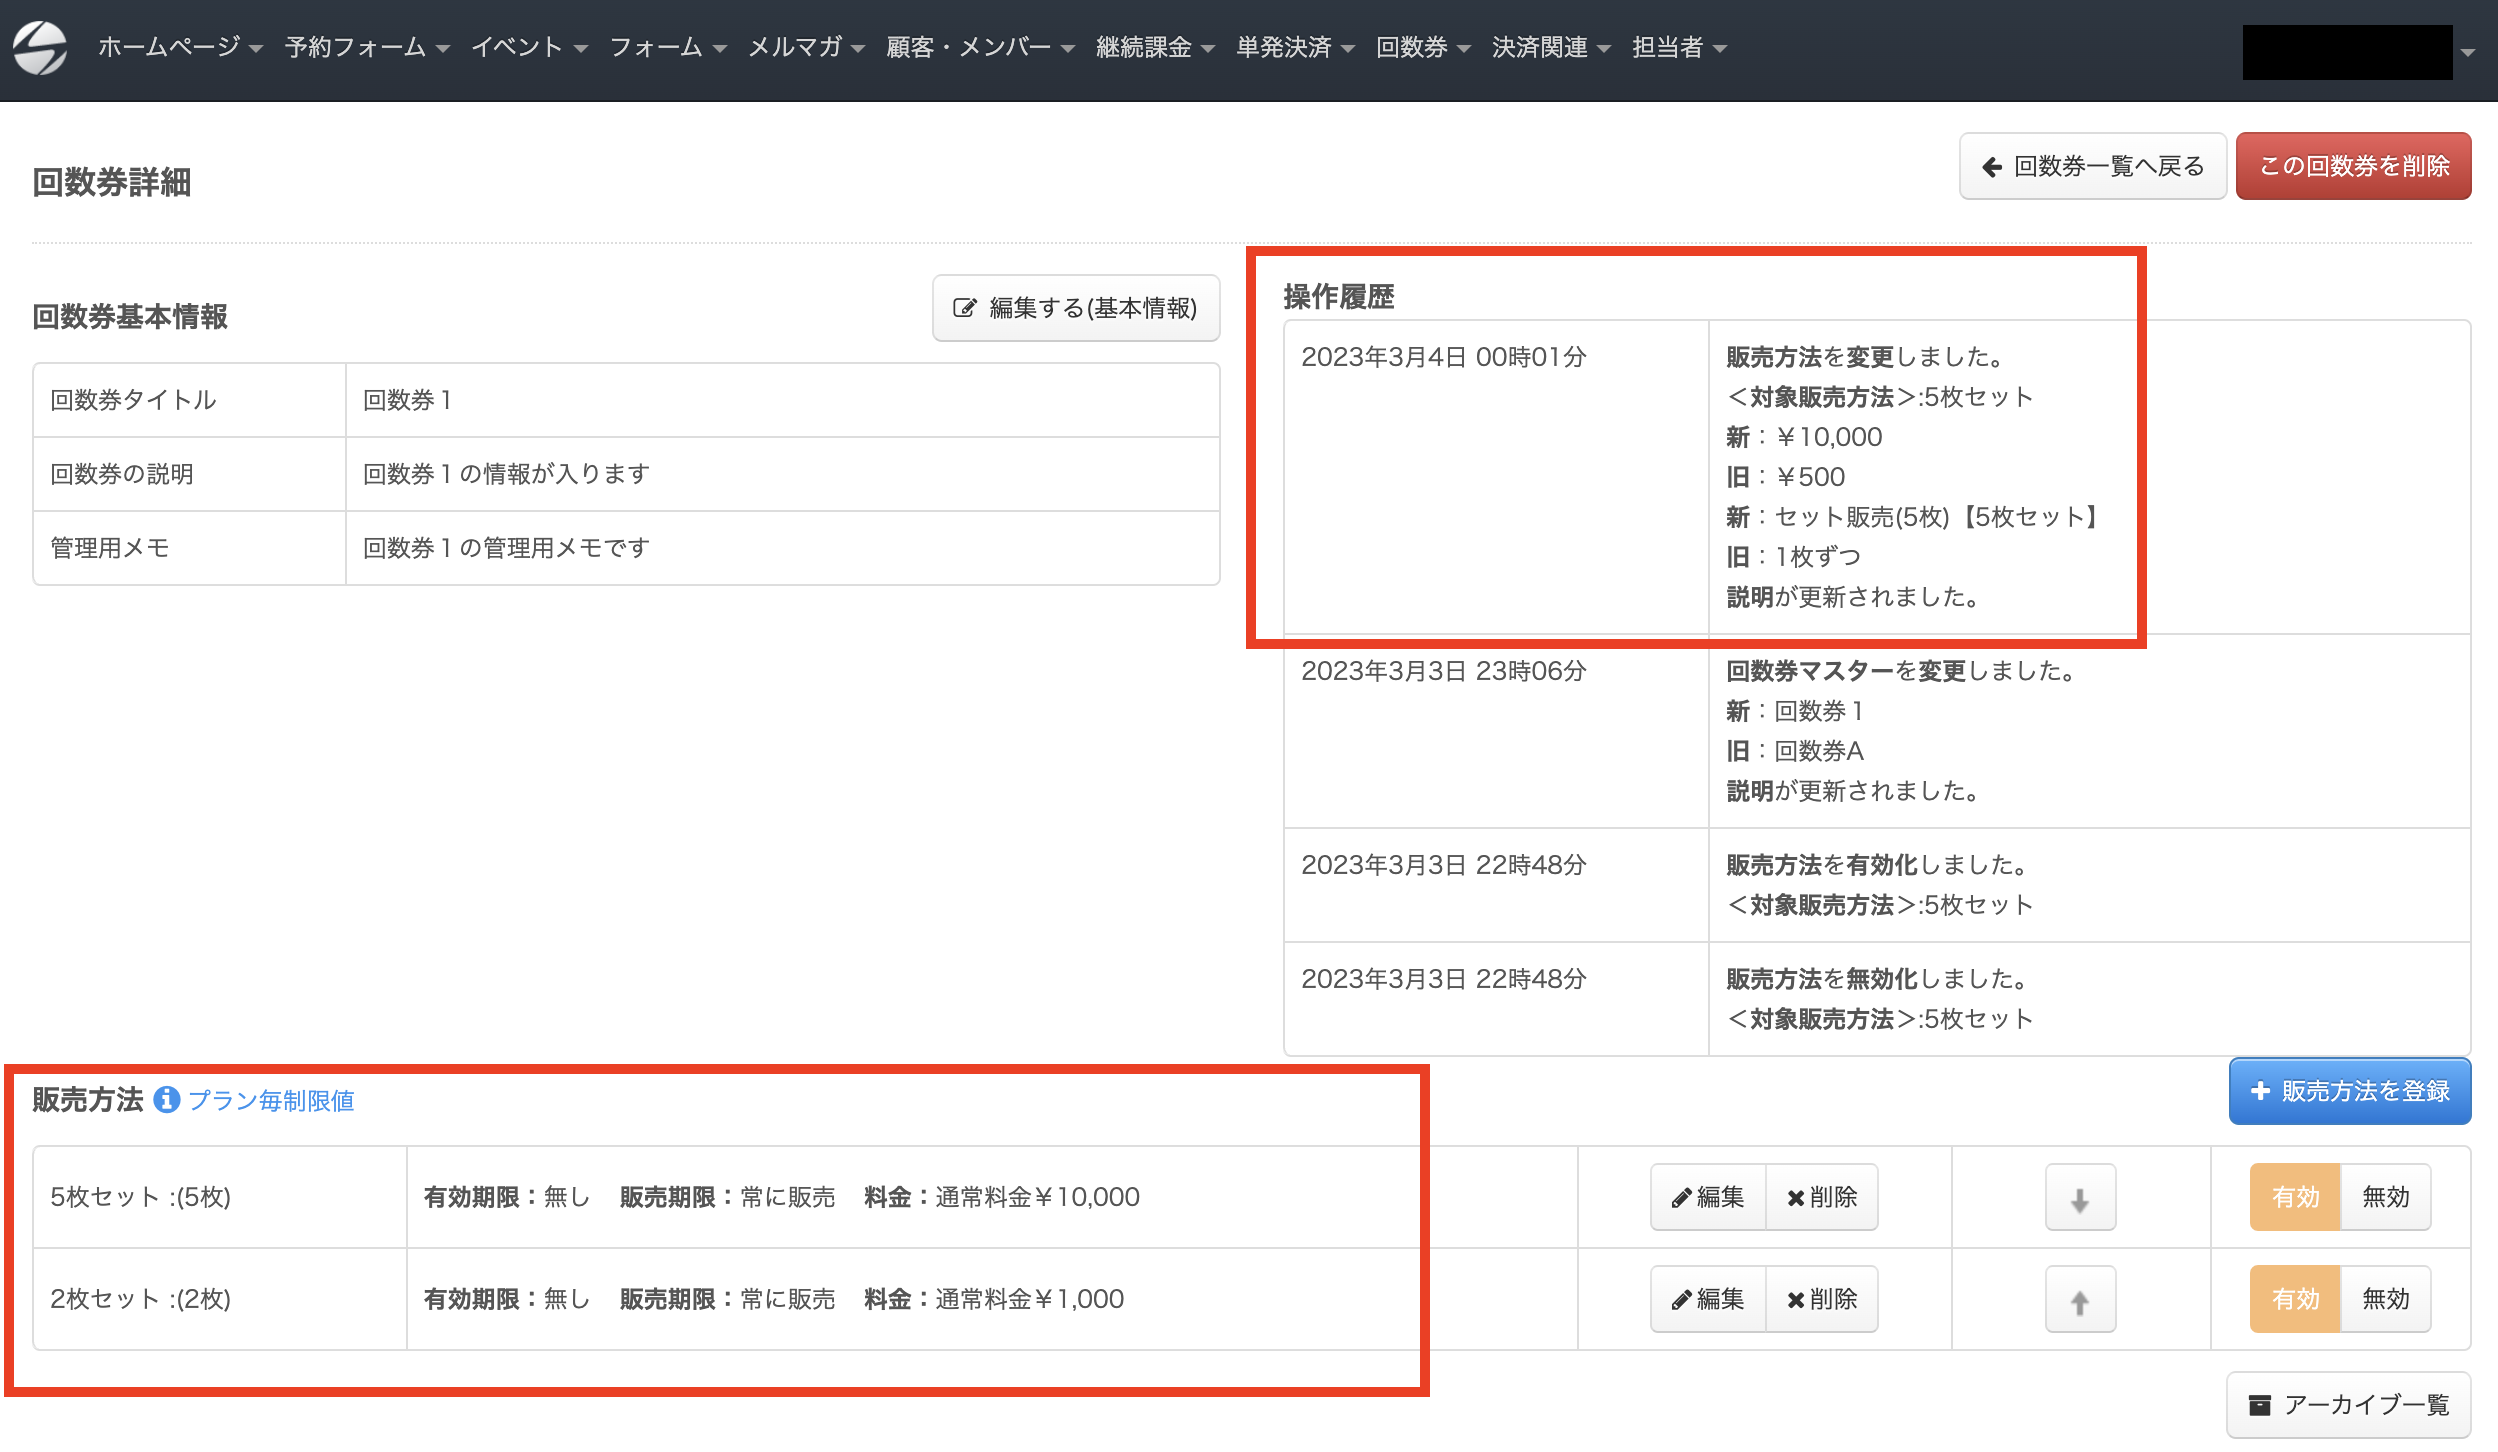Open the 予約フォーム dropdown
The height and width of the screenshot is (1452, 2498).
tap(367, 47)
